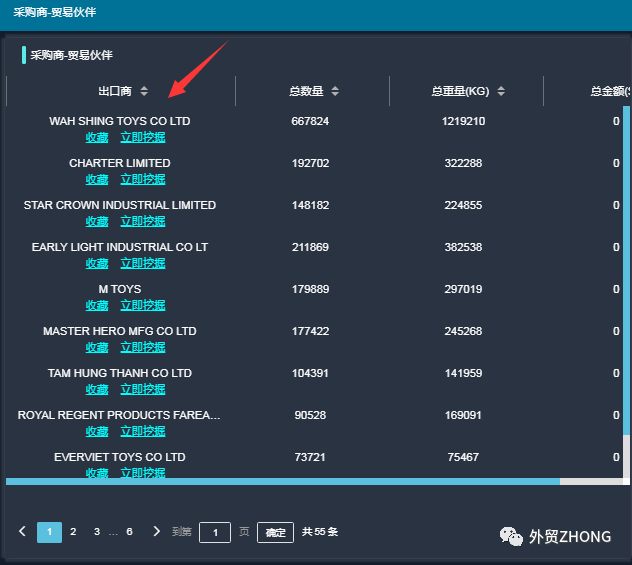
Task: Select exporter WAH SHING TOYS CO LTD
Action: click(120, 121)
